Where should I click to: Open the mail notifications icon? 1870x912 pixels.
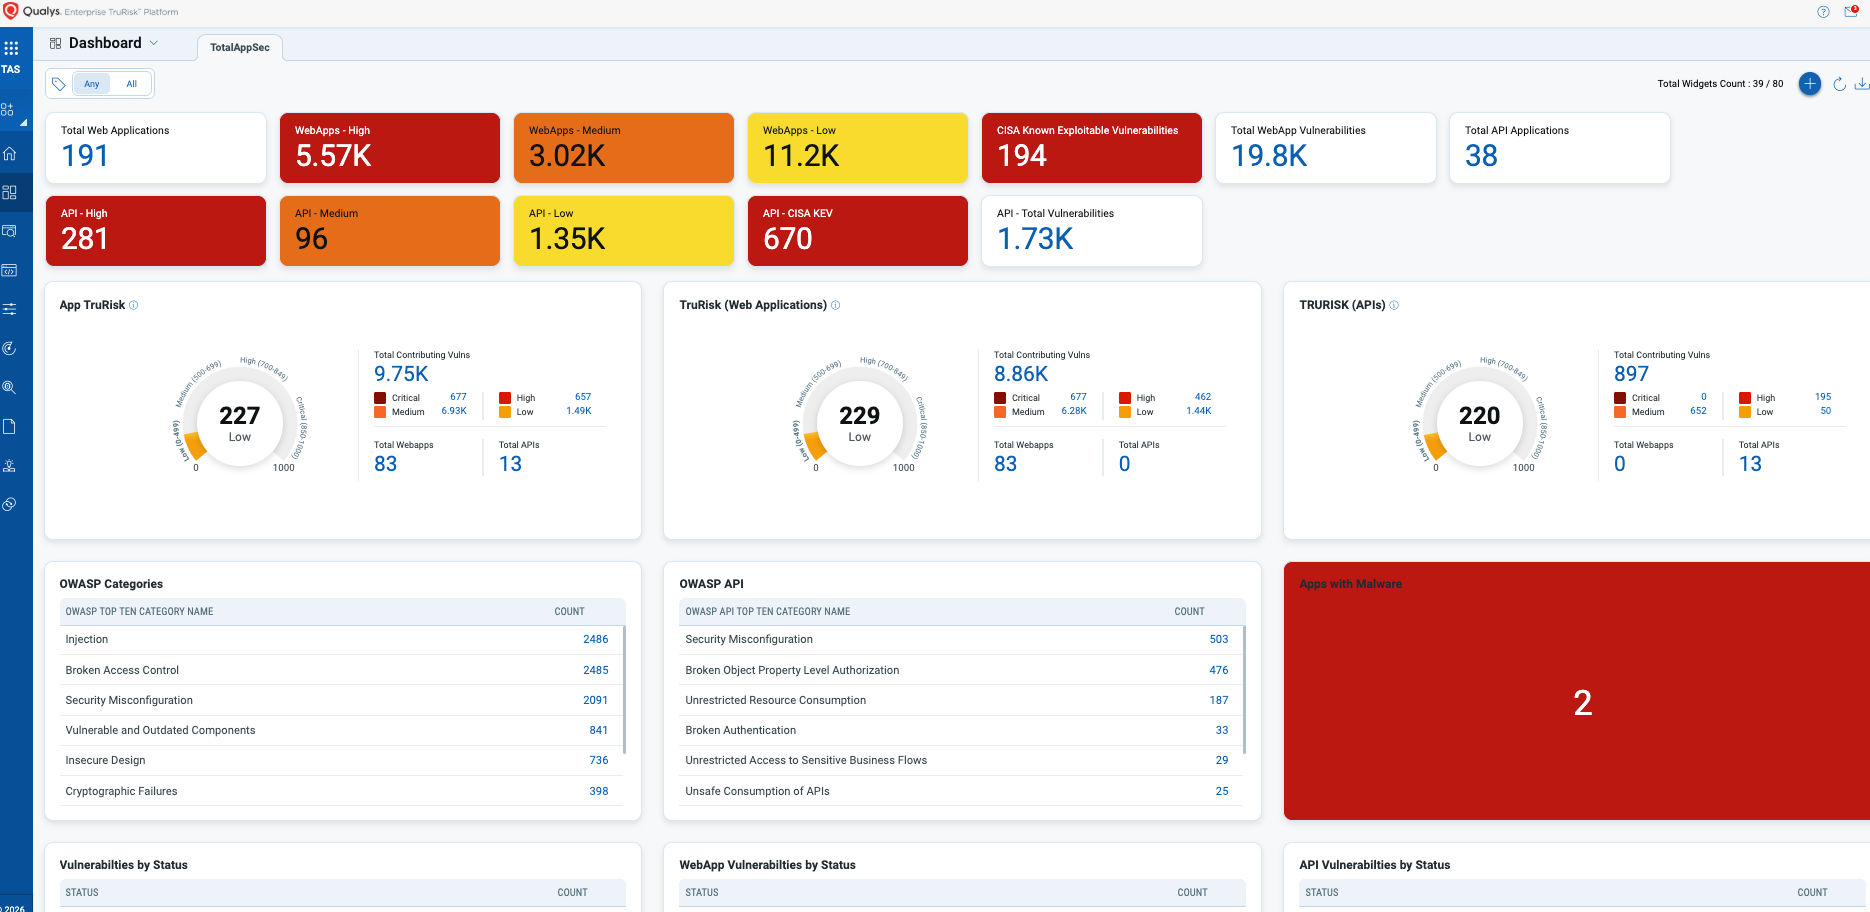coord(1851,12)
